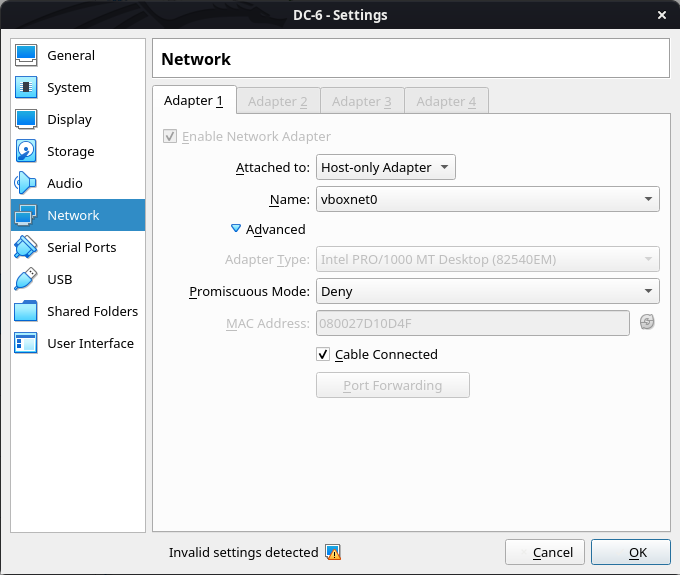Screen dimensions: 680x575
Task: Switch to the Adapter 1 tab
Action: coord(194,101)
